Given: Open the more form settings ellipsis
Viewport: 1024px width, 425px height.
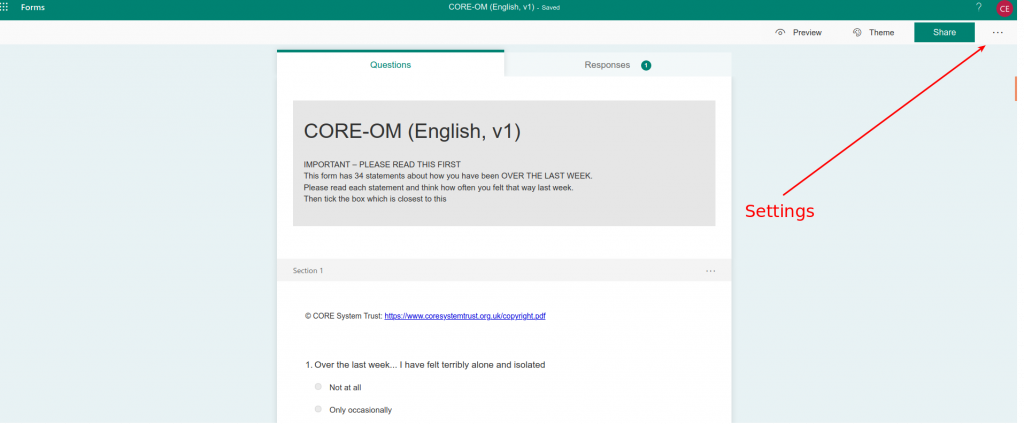Looking at the screenshot, I should coord(997,32).
